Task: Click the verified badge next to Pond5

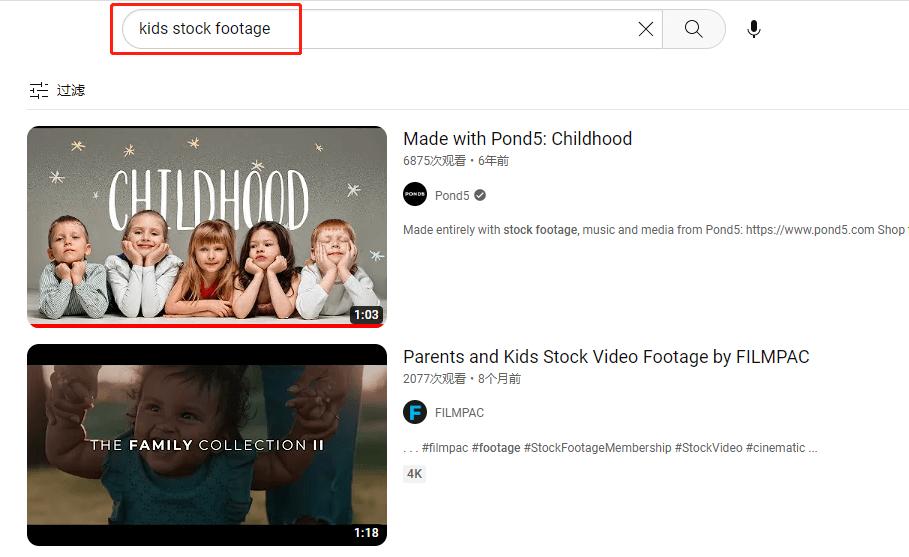Action: point(480,195)
